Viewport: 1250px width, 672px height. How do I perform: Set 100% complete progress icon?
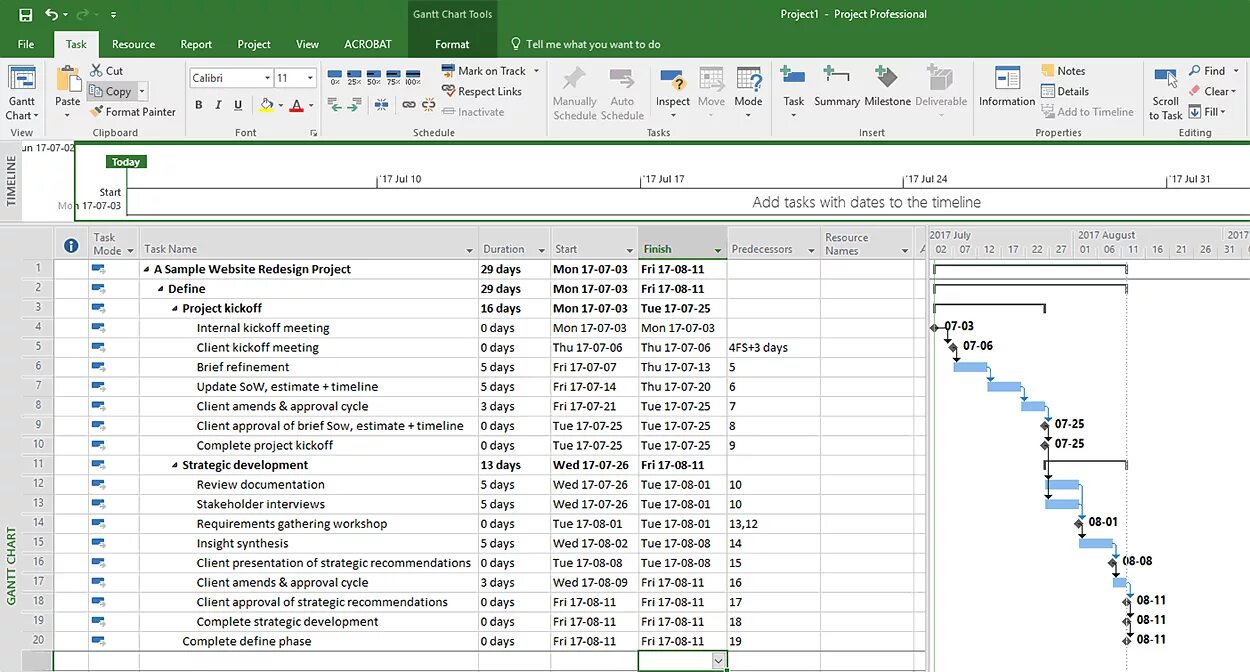tap(411, 78)
